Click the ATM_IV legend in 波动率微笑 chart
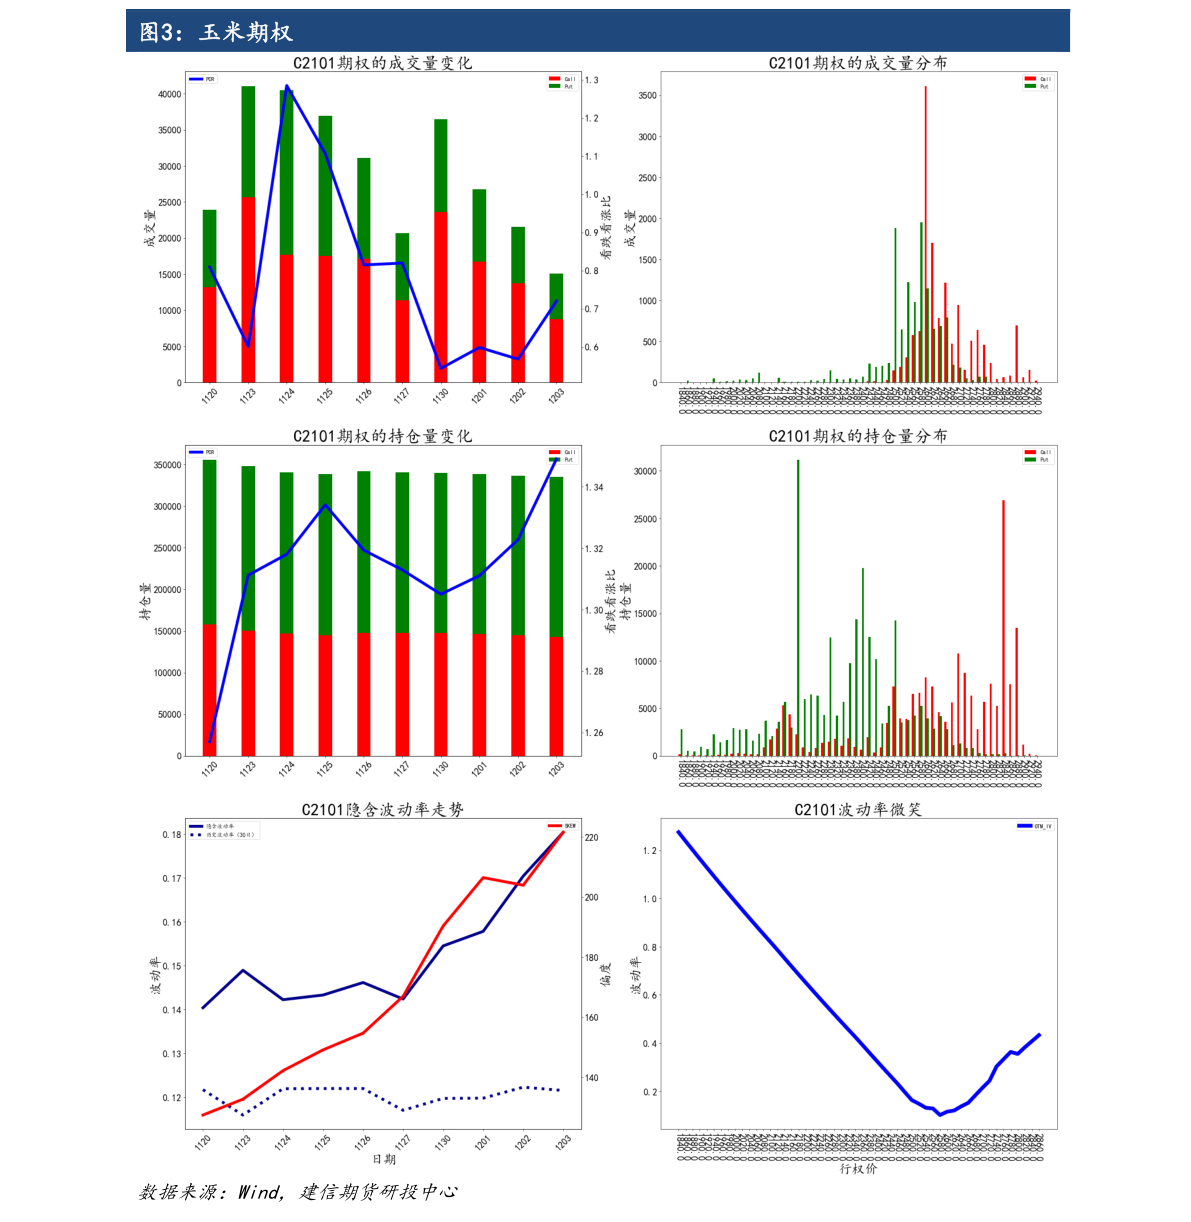The image size is (1191, 1222). [x=1034, y=826]
